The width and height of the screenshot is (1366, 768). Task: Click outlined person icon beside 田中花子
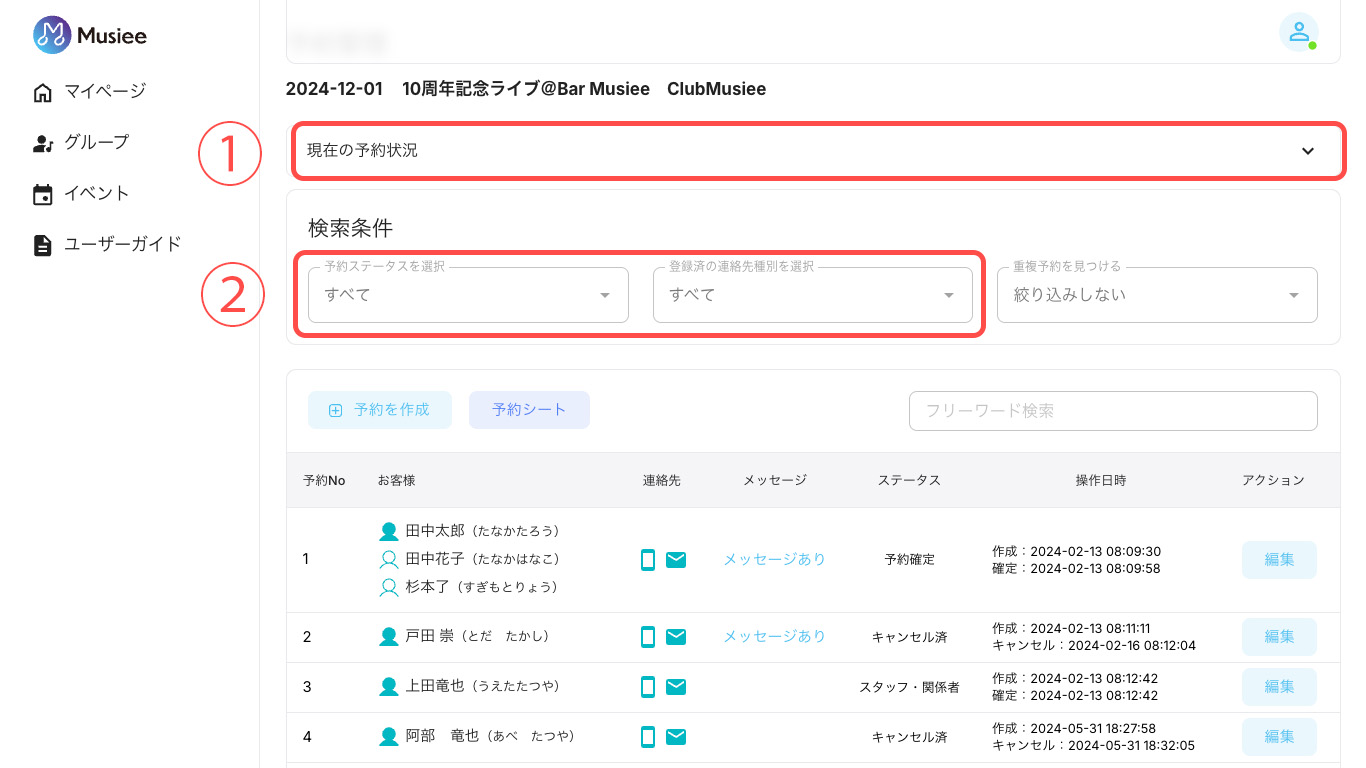point(389,559)
